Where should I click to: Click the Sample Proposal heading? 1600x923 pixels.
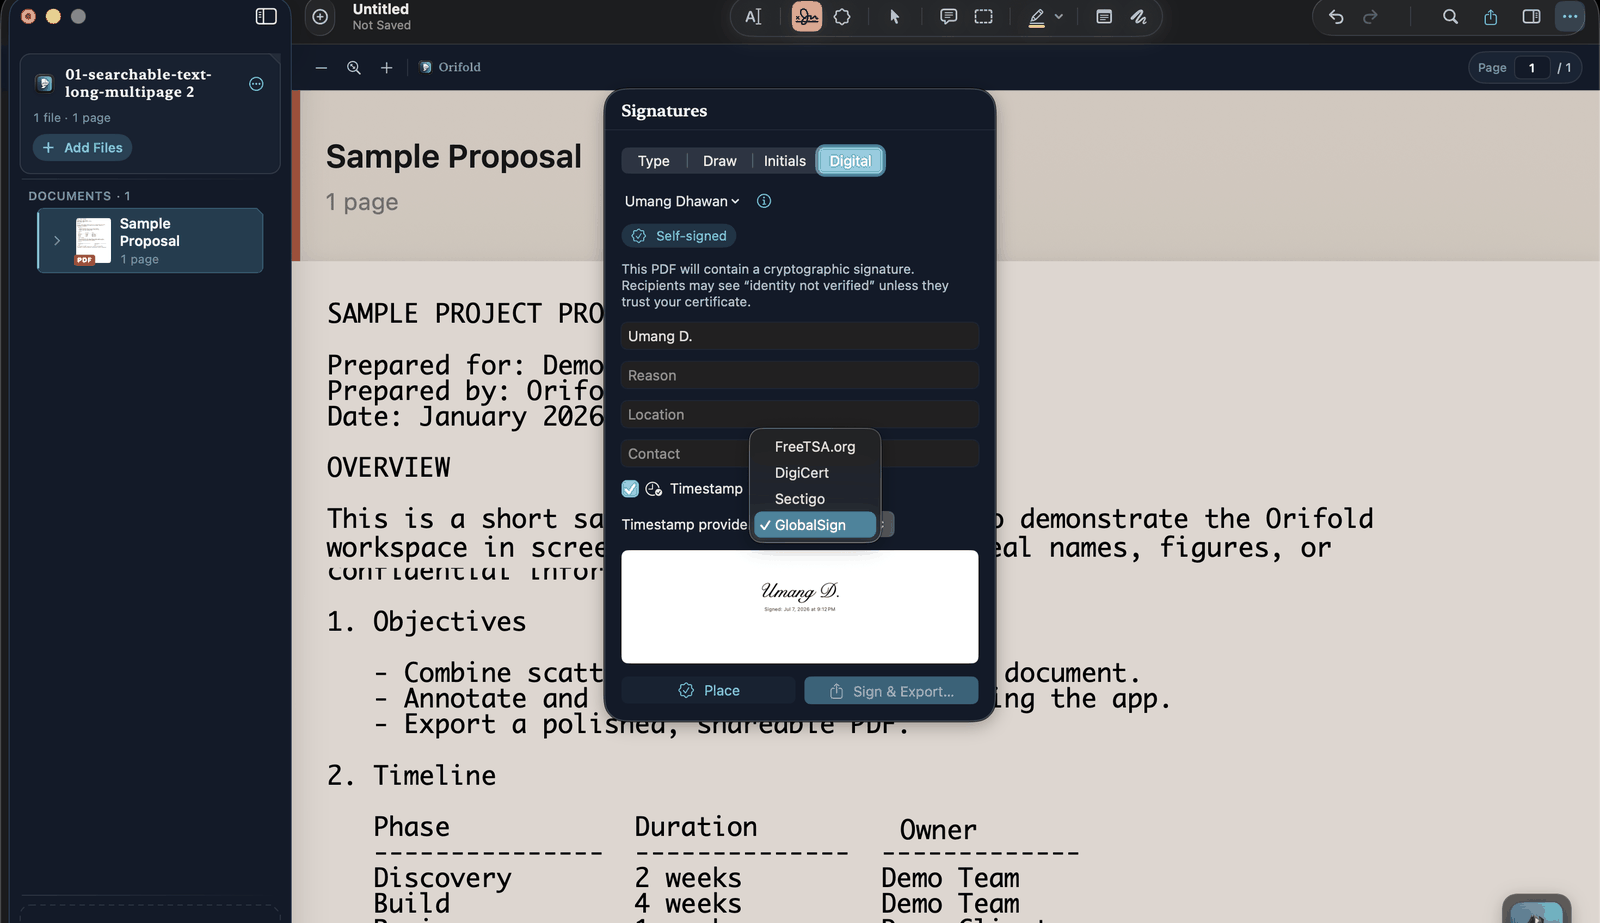[x=453, y=157]
